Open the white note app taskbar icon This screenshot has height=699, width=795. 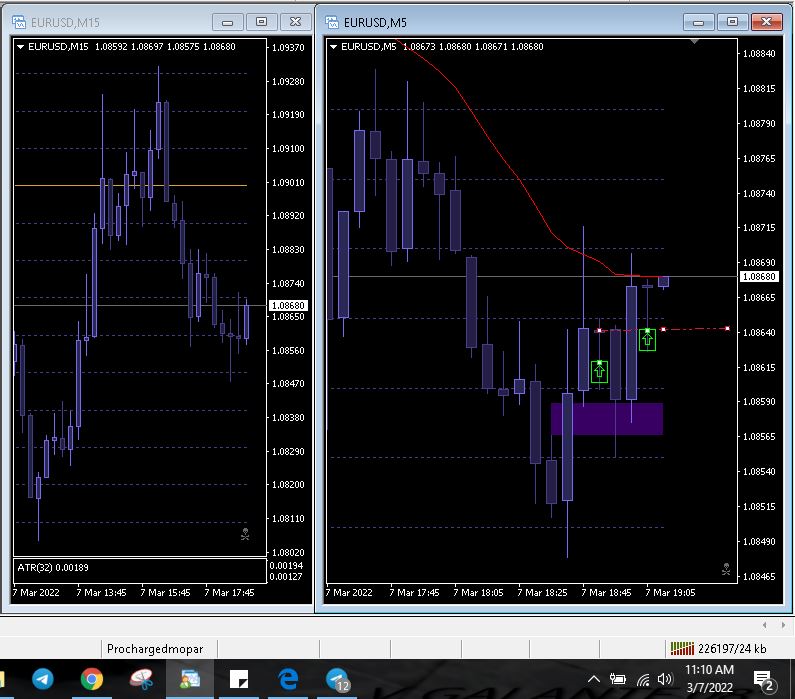[239, 679]
